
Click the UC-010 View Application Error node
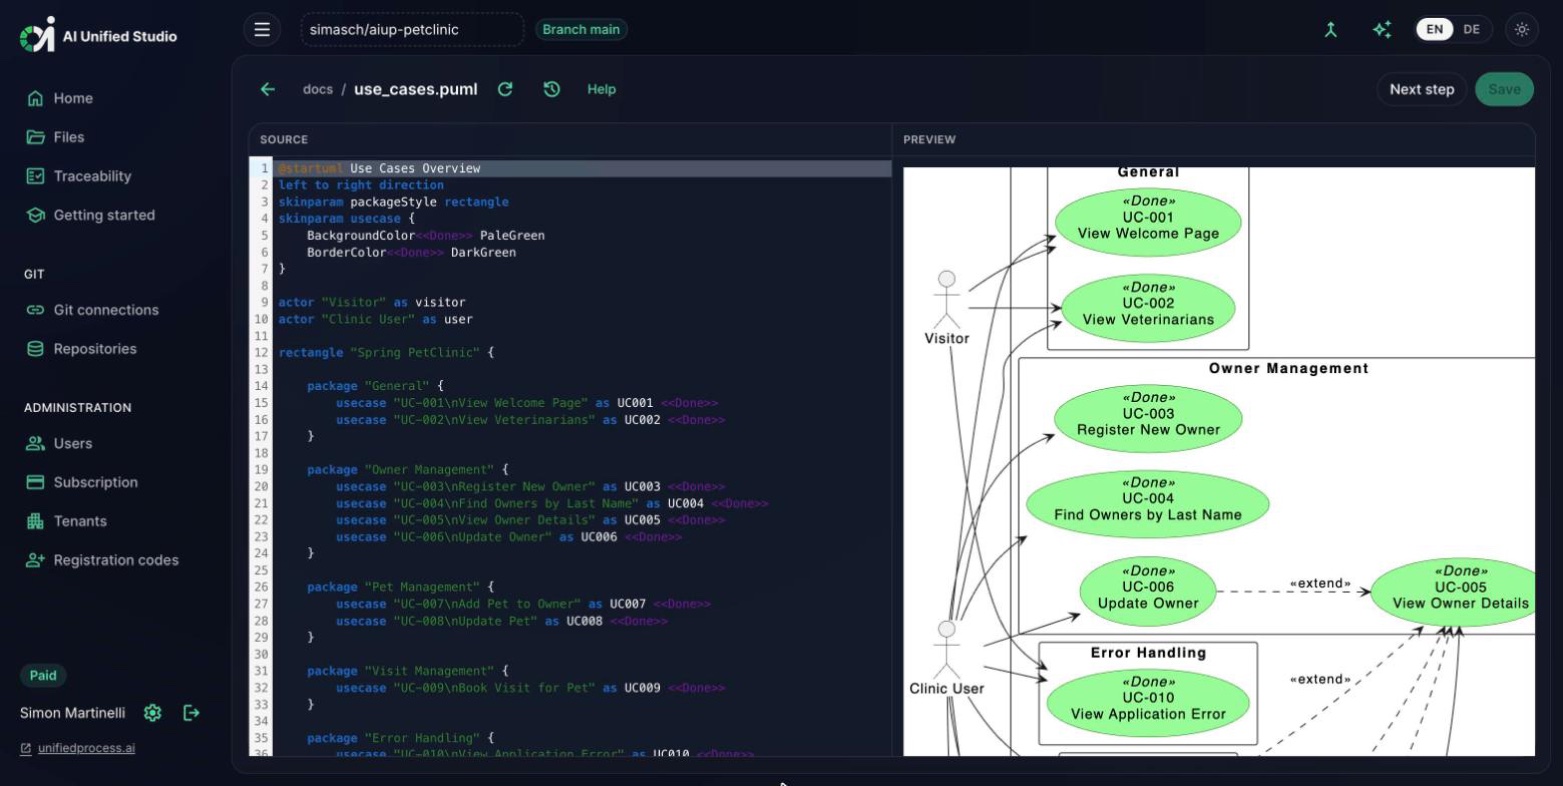pos(1148,703)
